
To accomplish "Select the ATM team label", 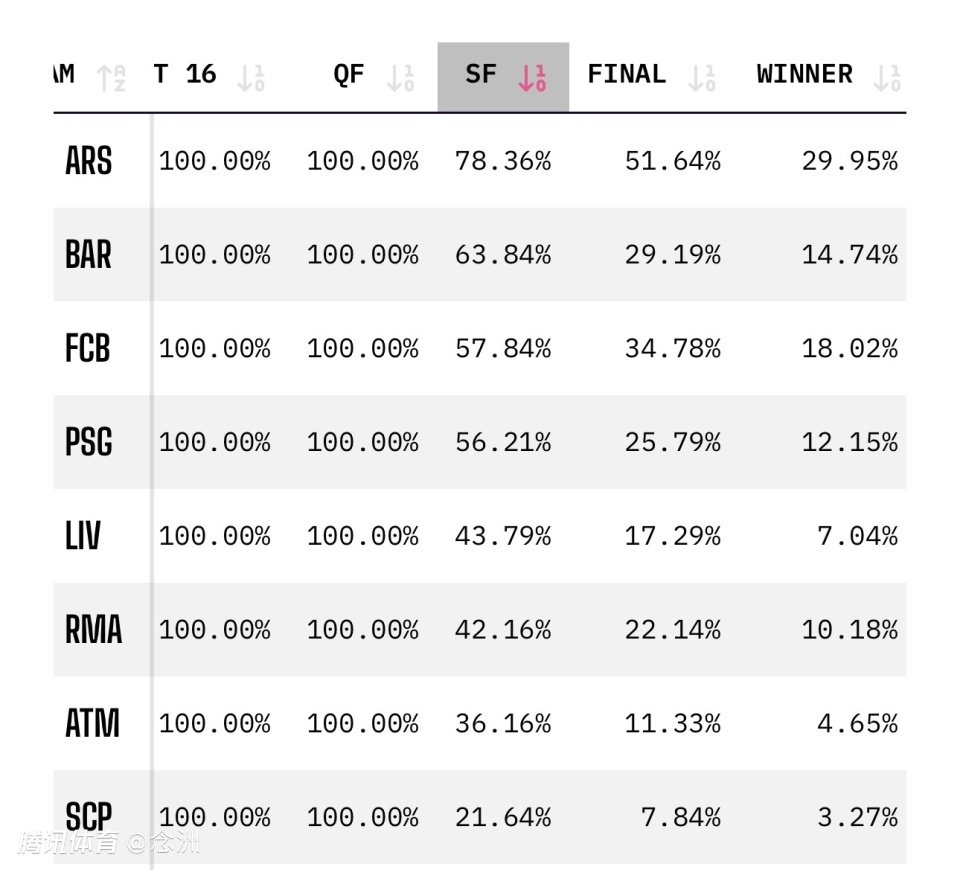I will click(x=92, y=723).
